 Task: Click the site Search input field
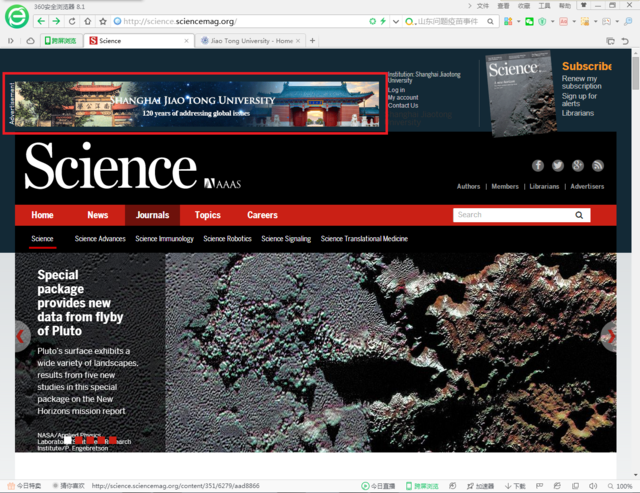coord(512,215)
